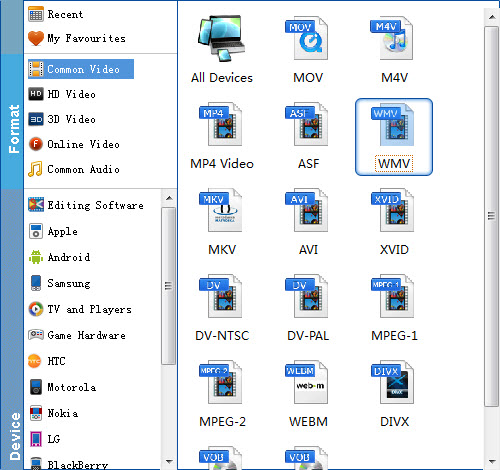Open the Recent category
This screenshot has width=500, height=470.
click(x=56, y=14)
